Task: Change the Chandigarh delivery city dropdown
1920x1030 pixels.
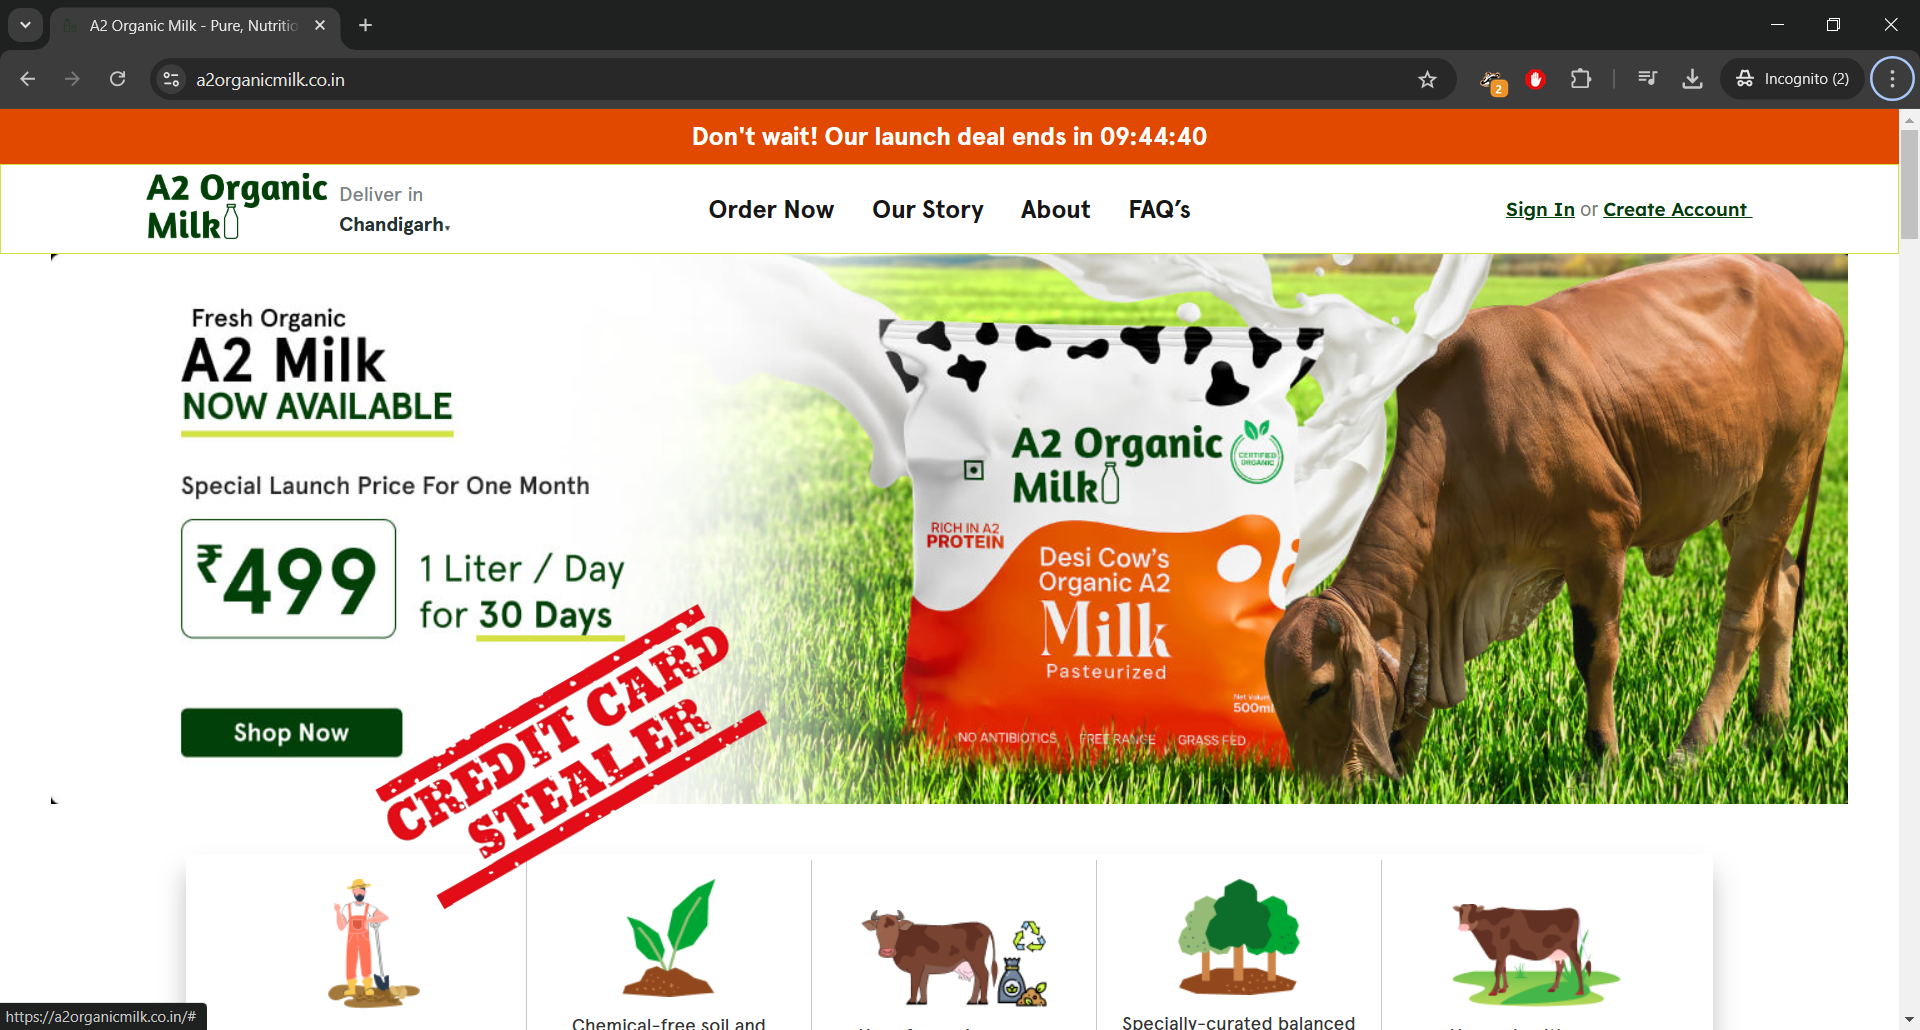Action: [x=395, y=225]
